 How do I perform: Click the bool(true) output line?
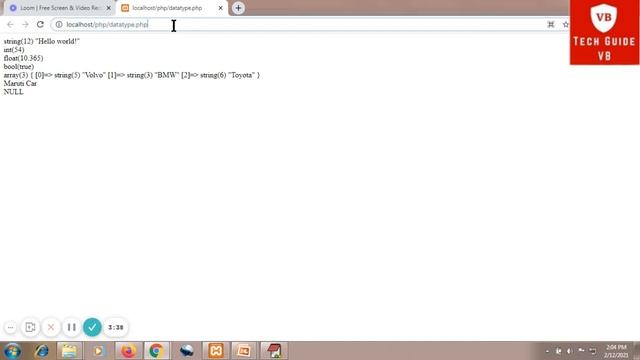(19, 67)
